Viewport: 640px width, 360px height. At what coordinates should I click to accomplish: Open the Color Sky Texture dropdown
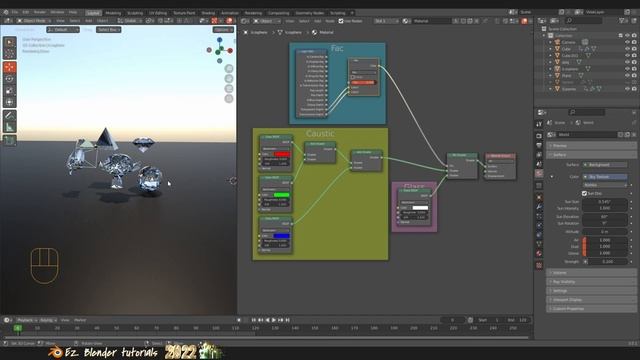pos(605,177)
